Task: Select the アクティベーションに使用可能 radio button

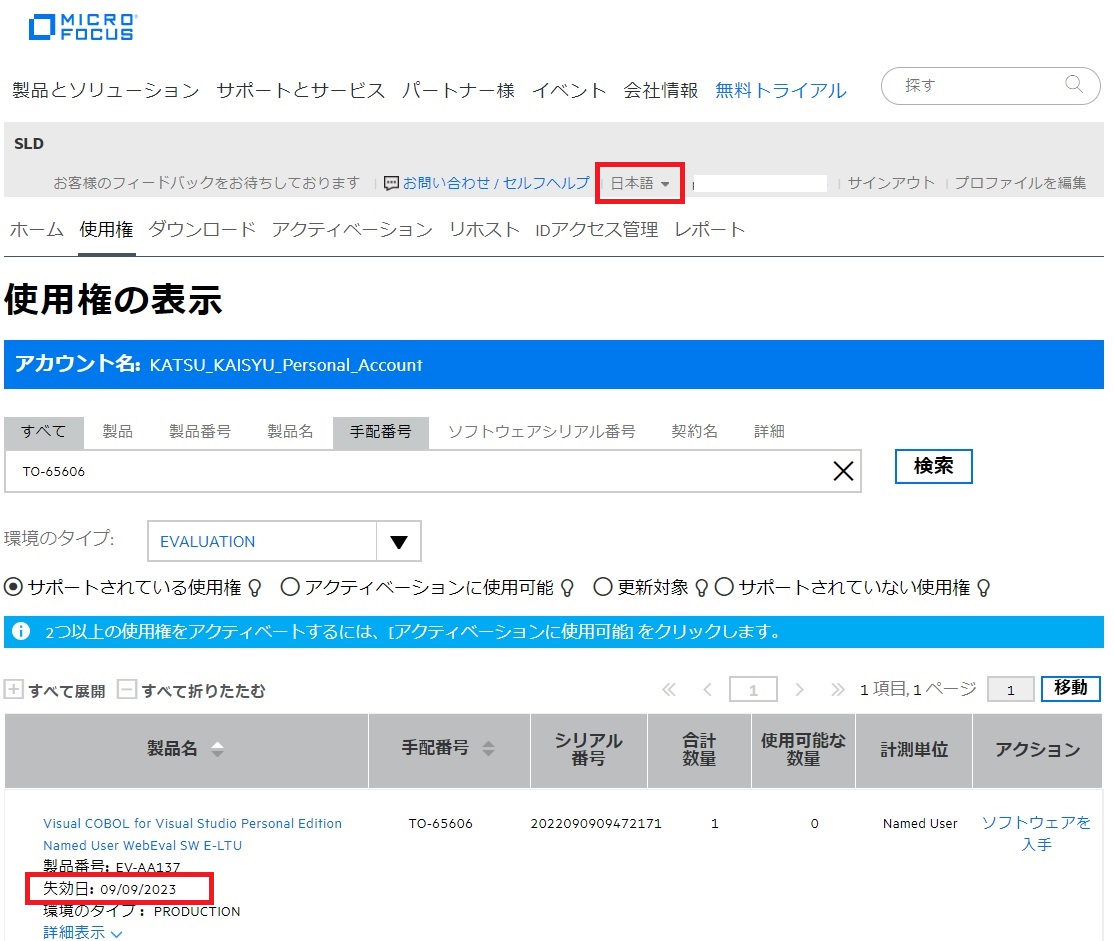Action: coord(290,587)
